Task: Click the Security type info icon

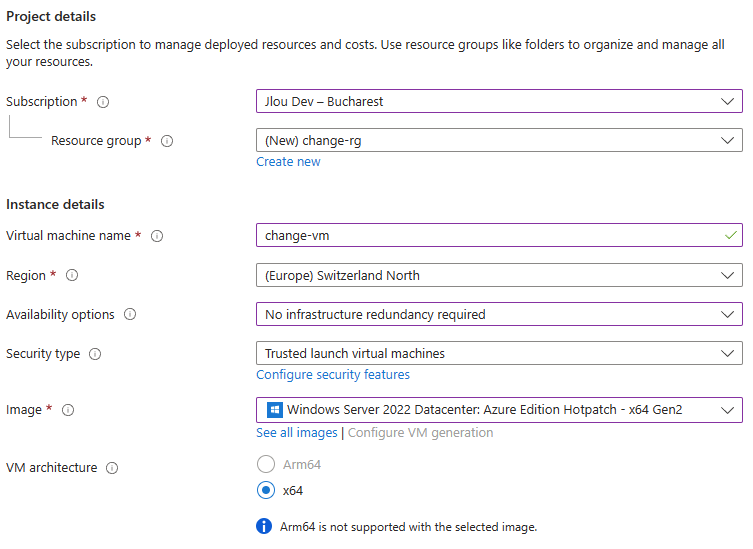Action: click(95, 354)
